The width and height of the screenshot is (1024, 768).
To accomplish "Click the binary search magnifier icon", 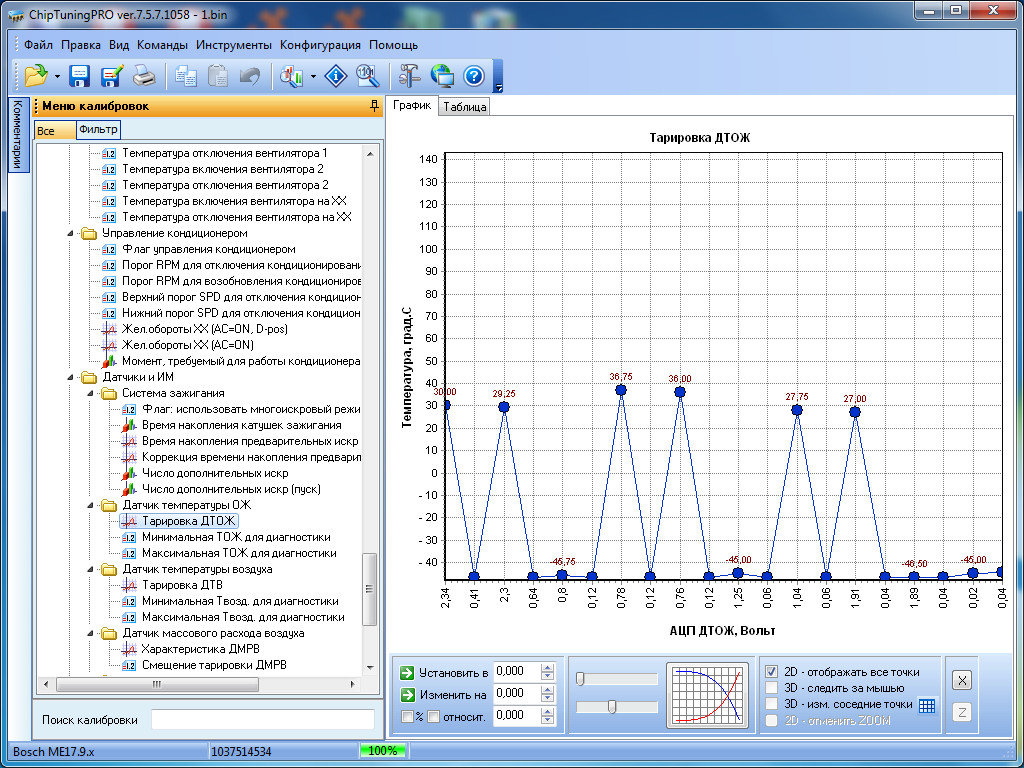I will pos(367,75).
